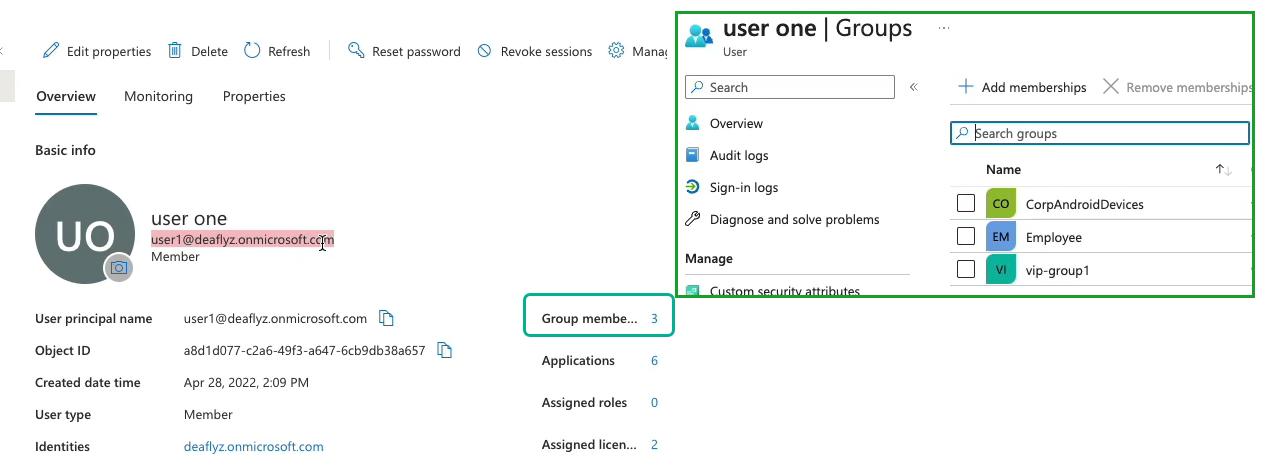Sort groups by Name column arrows
Viewport: 1272px width, 473px height.
click(1223, 170)
